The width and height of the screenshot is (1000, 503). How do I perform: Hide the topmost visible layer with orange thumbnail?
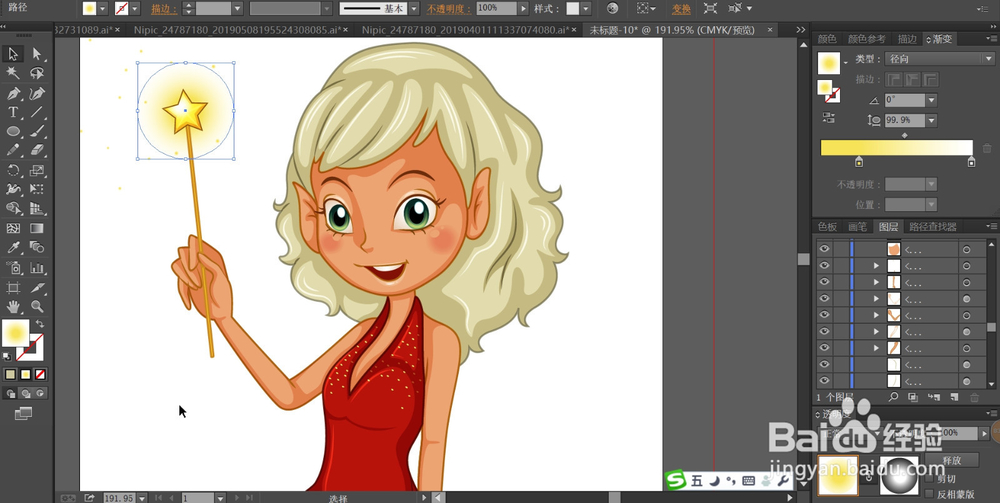[824, 249]
